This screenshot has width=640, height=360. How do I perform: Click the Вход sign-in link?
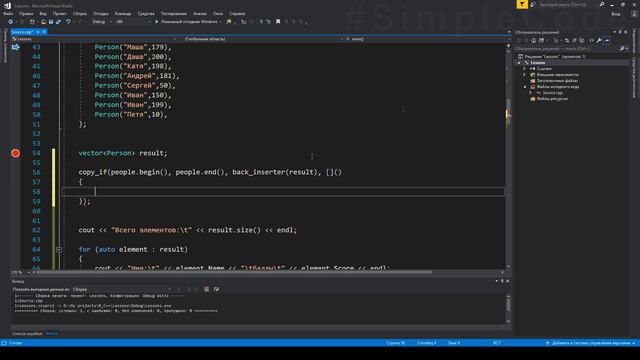click(616, 14)
